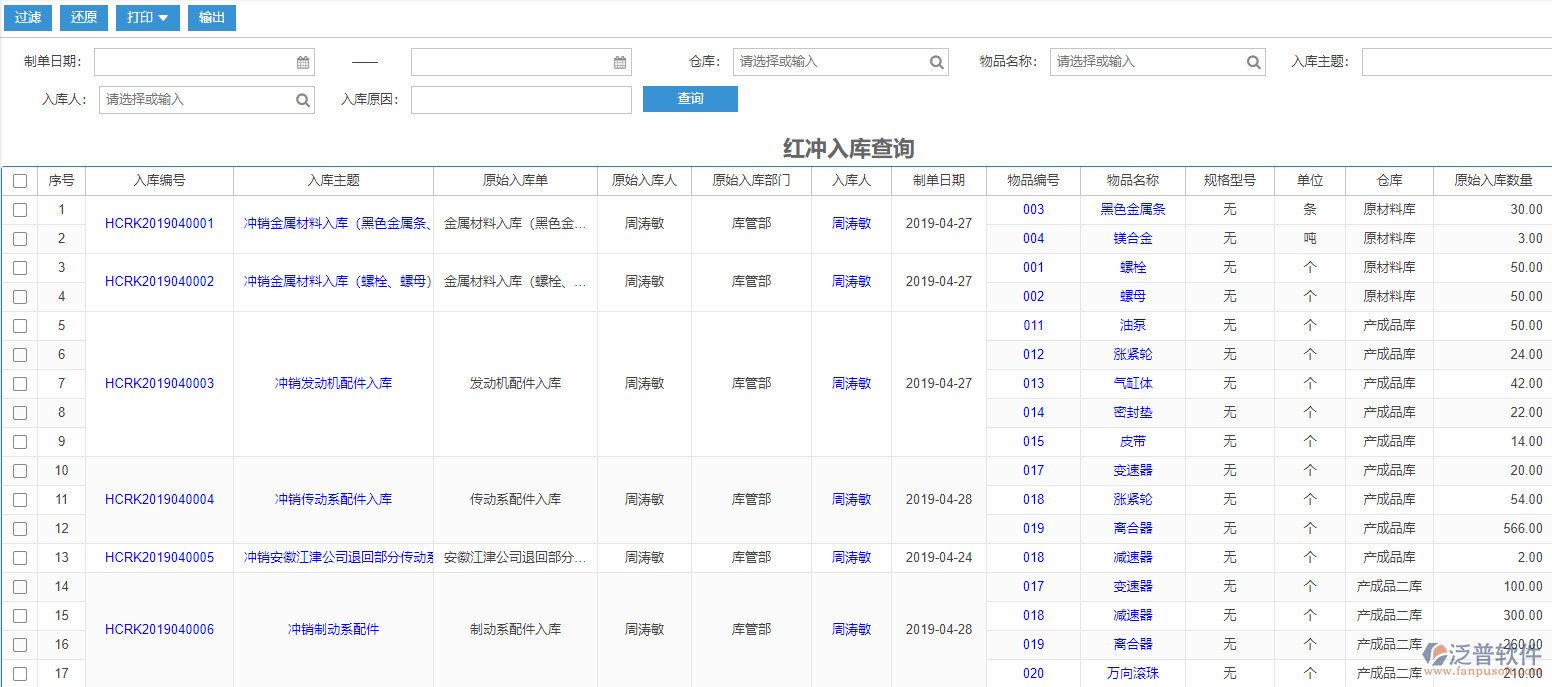
Task: Expand the 打印 dropdown menu
Action: click(x=147, y=17)
